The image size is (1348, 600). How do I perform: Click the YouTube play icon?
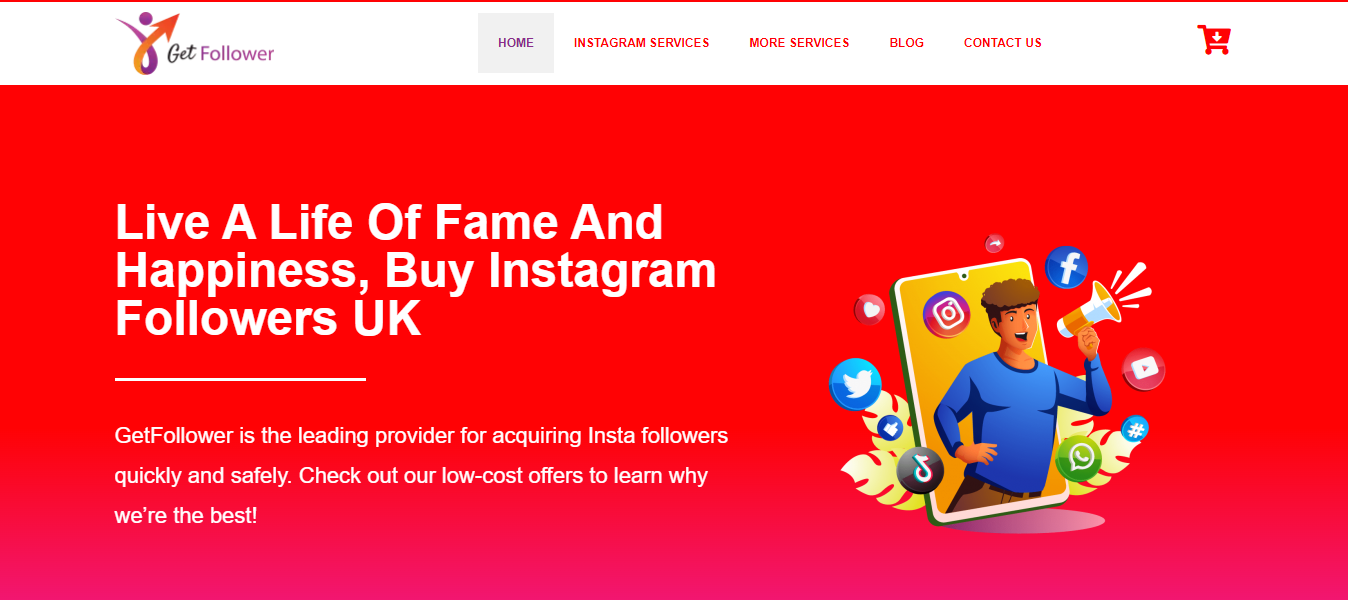point(1144,369)
